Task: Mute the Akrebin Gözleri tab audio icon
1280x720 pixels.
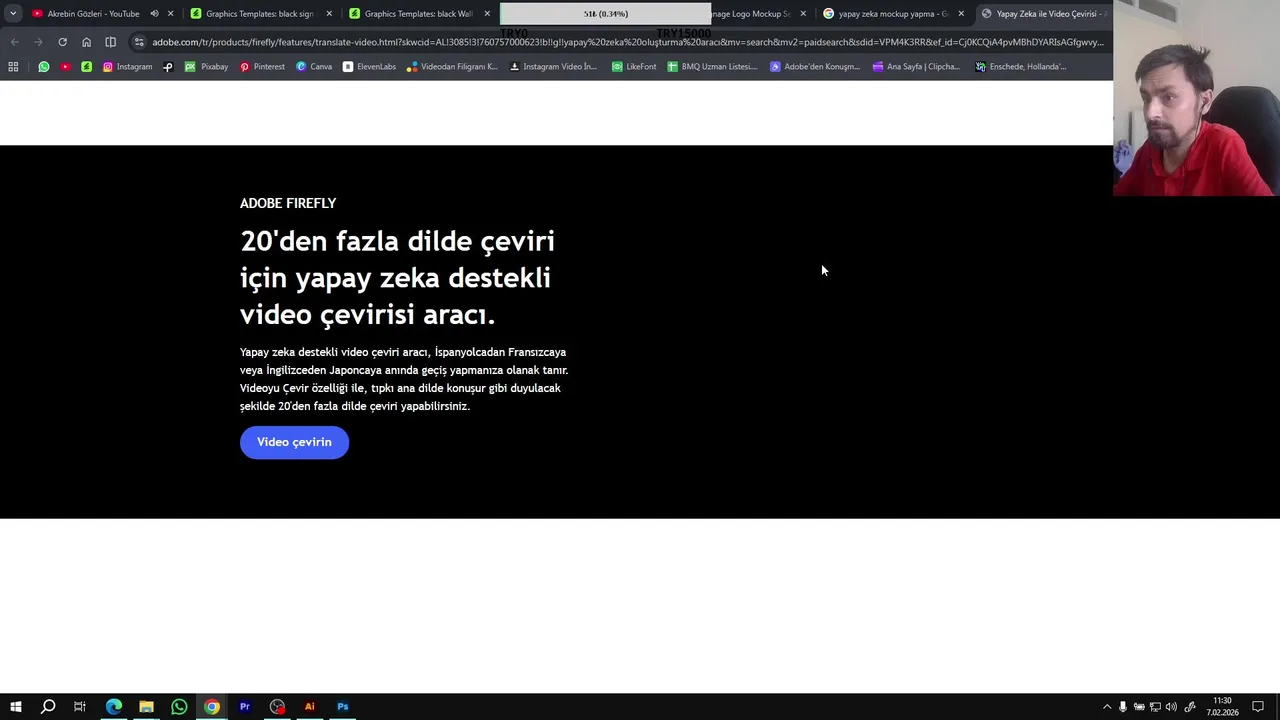Action: (154, 14)
